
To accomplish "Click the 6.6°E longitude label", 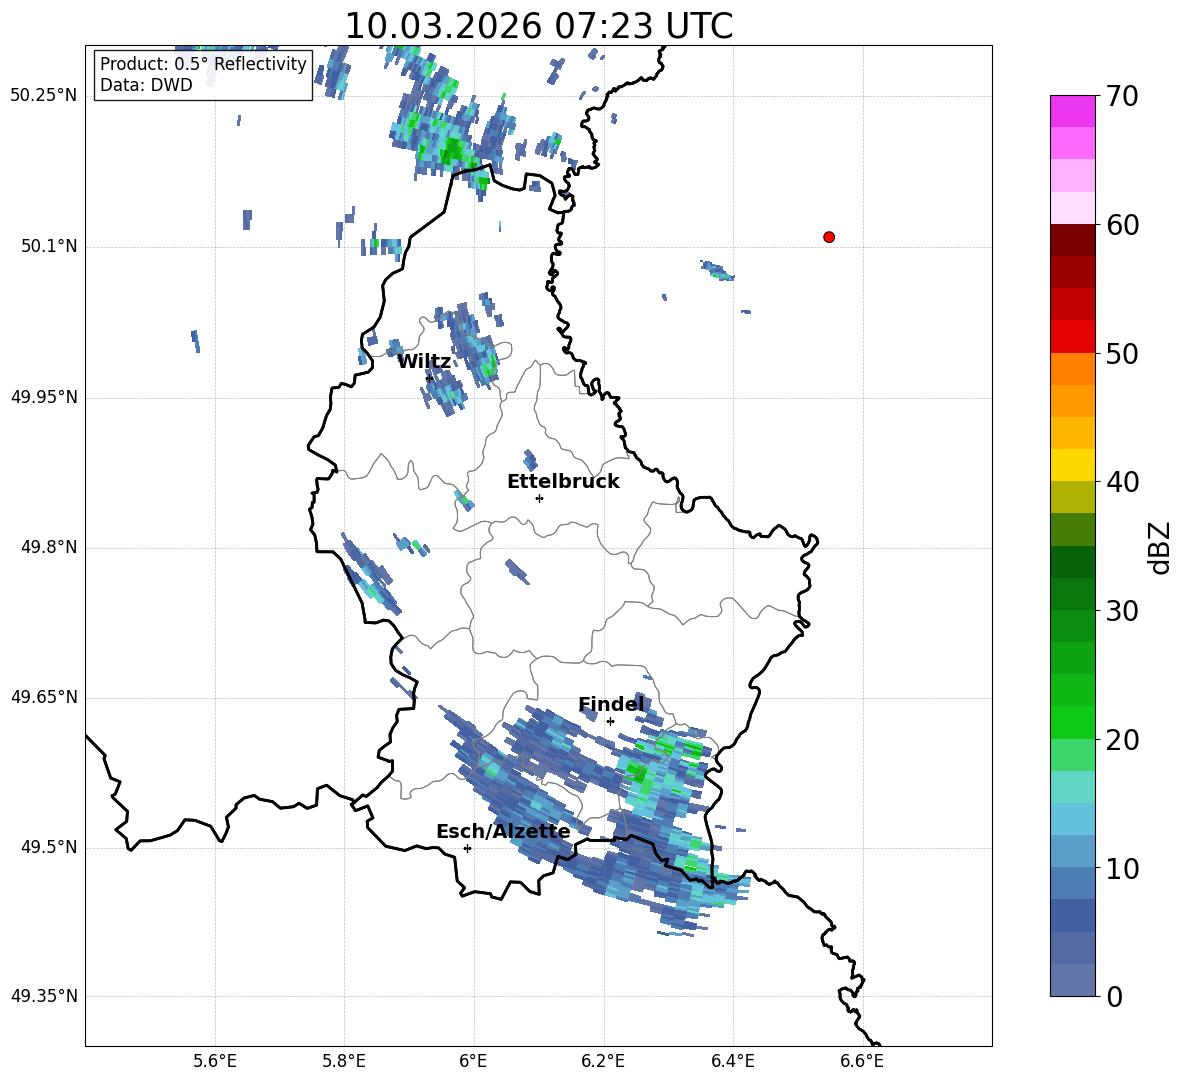I will (x=862, y=1061).
